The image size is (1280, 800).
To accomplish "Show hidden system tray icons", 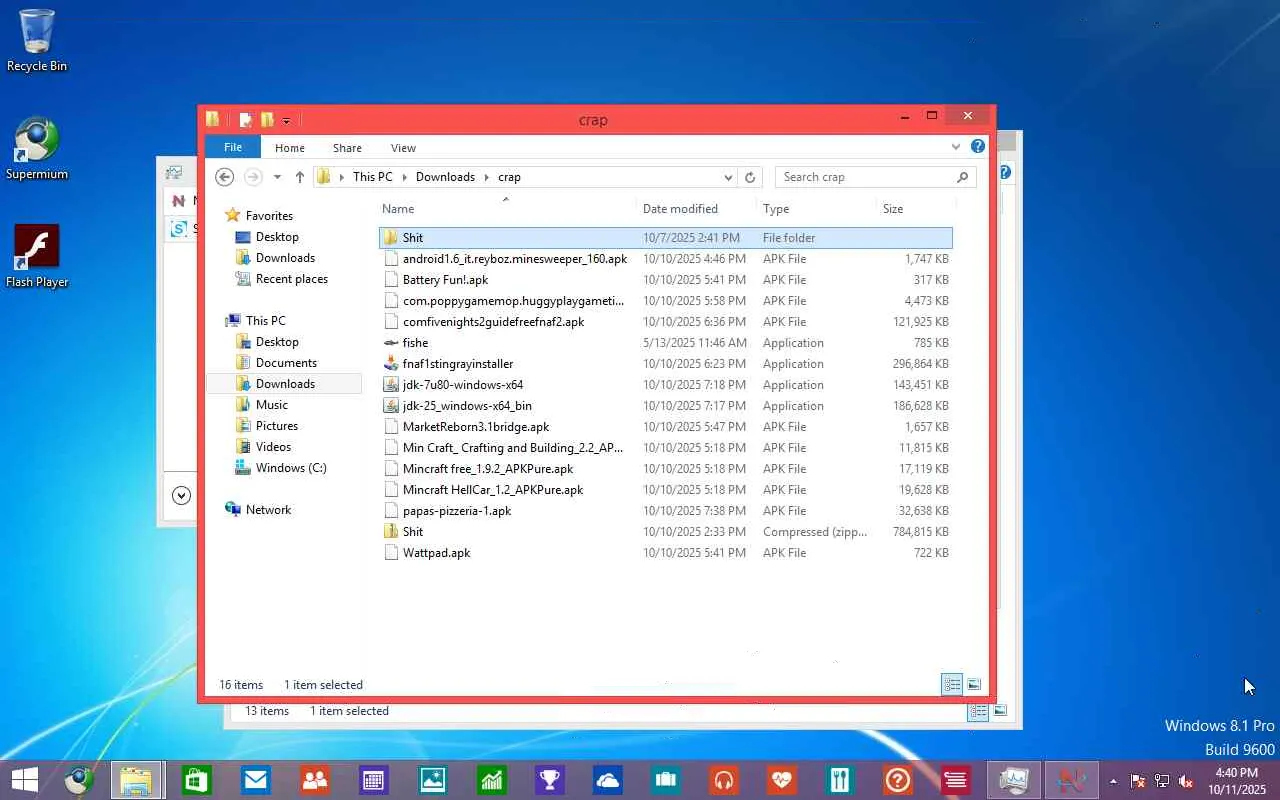I will coord(1113,781).
